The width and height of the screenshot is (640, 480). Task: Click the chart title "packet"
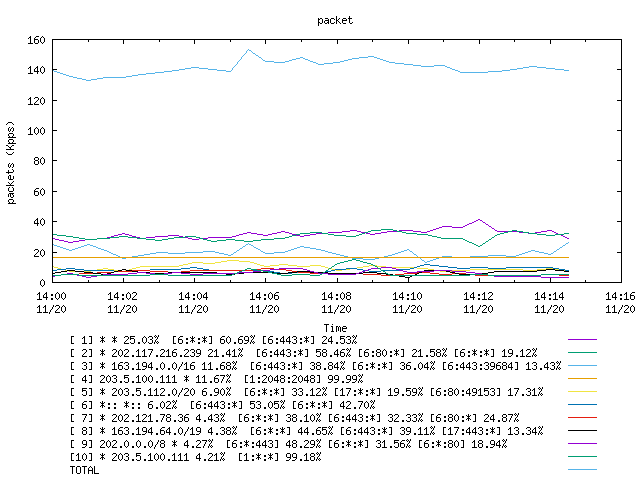[335, 20]
